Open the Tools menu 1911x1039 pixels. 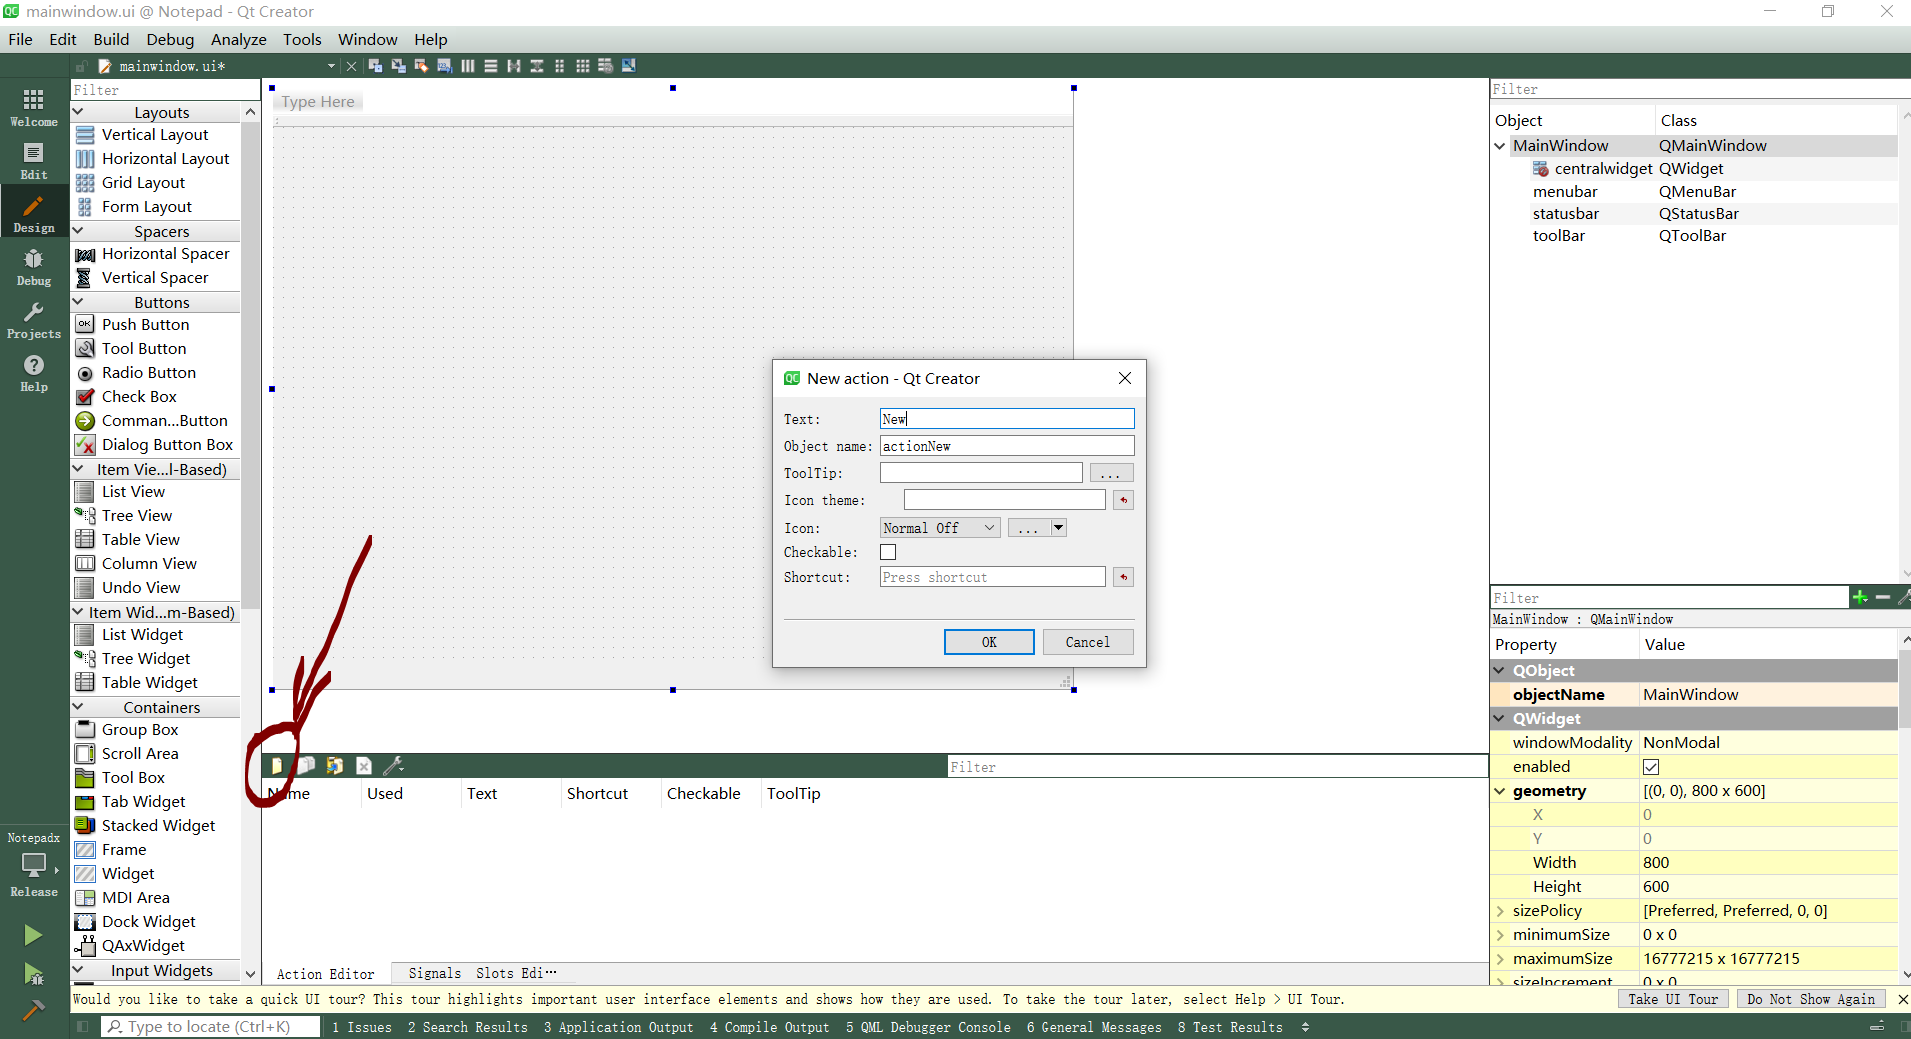tap(302, 39)
